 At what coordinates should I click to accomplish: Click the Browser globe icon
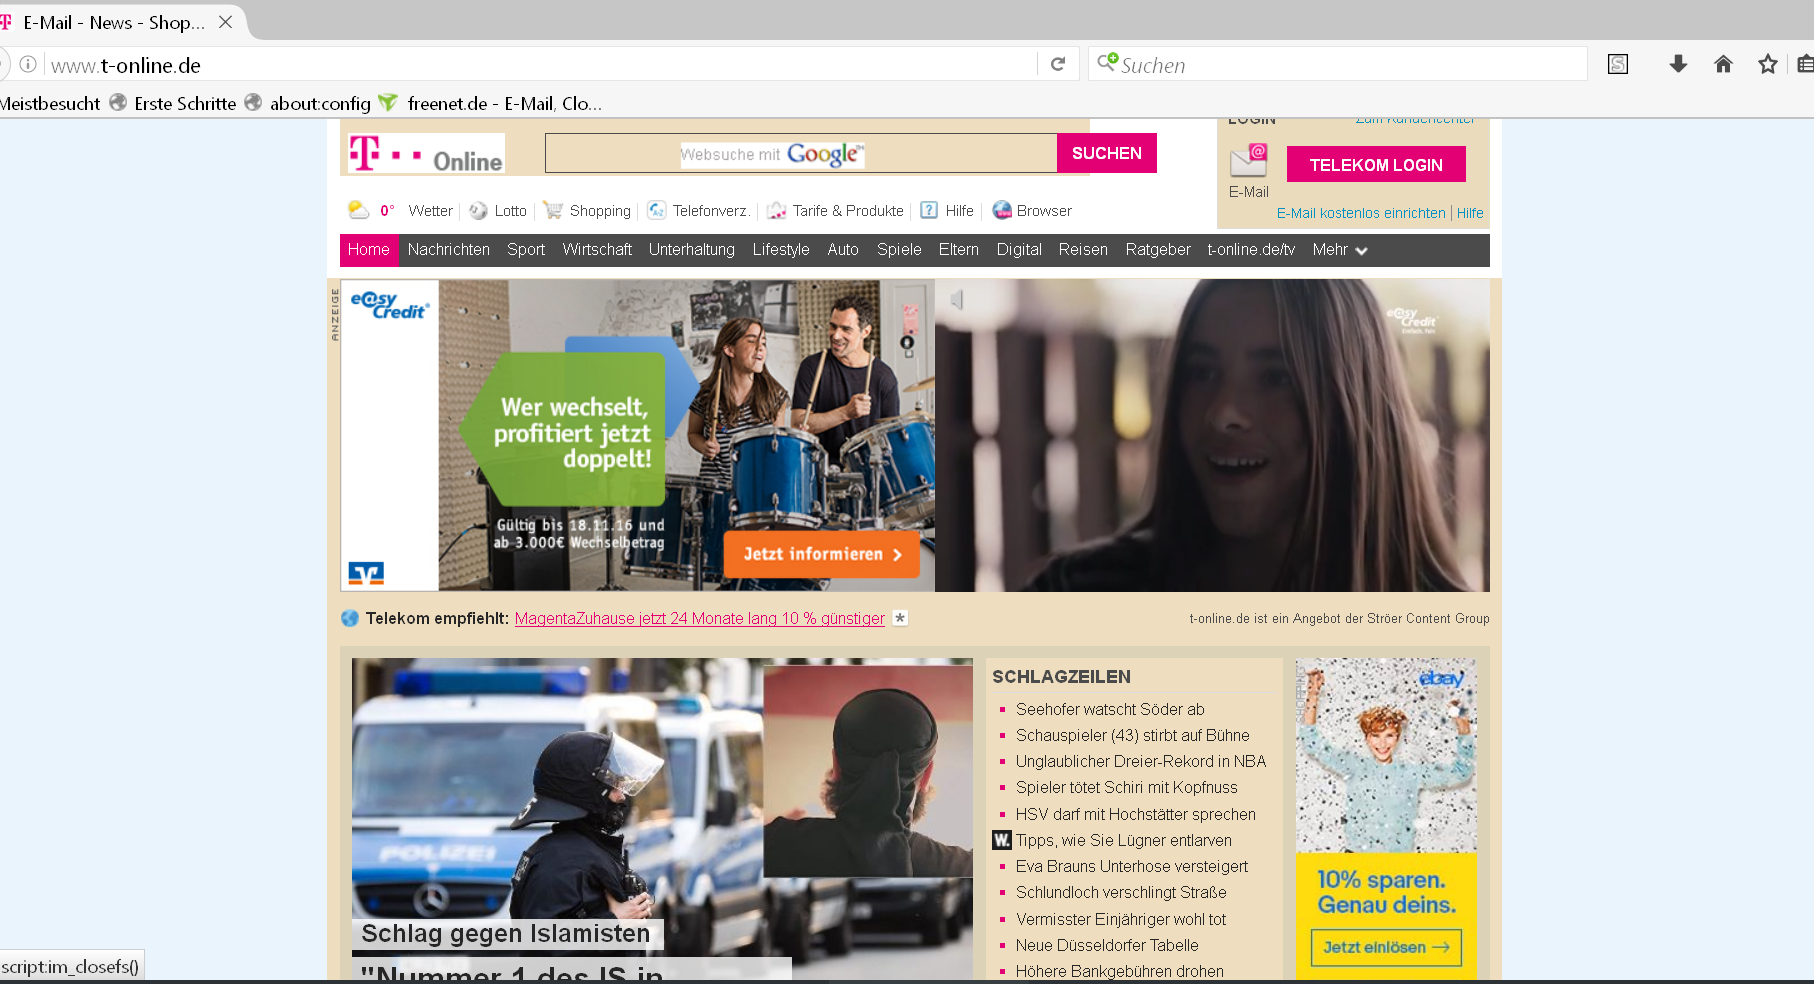1002,210
